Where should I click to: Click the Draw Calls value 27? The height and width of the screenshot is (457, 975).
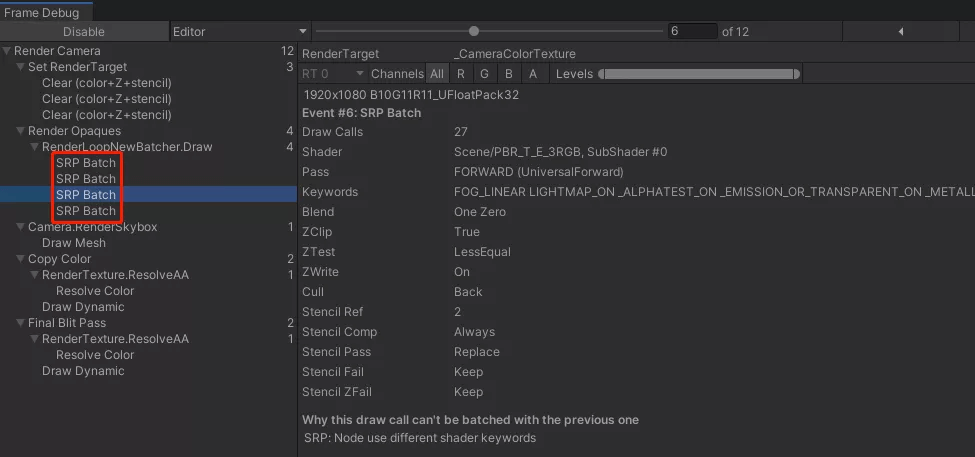(461, 132)
